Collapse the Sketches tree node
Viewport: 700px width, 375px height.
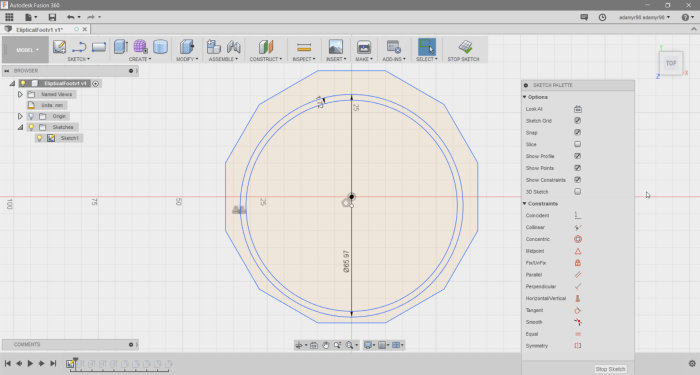pyautogui.click(x=20, y=127)
